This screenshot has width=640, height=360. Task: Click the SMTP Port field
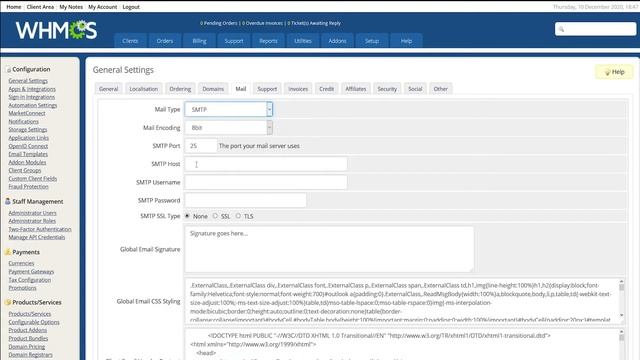pyautogui.click(x=201, y=146)
